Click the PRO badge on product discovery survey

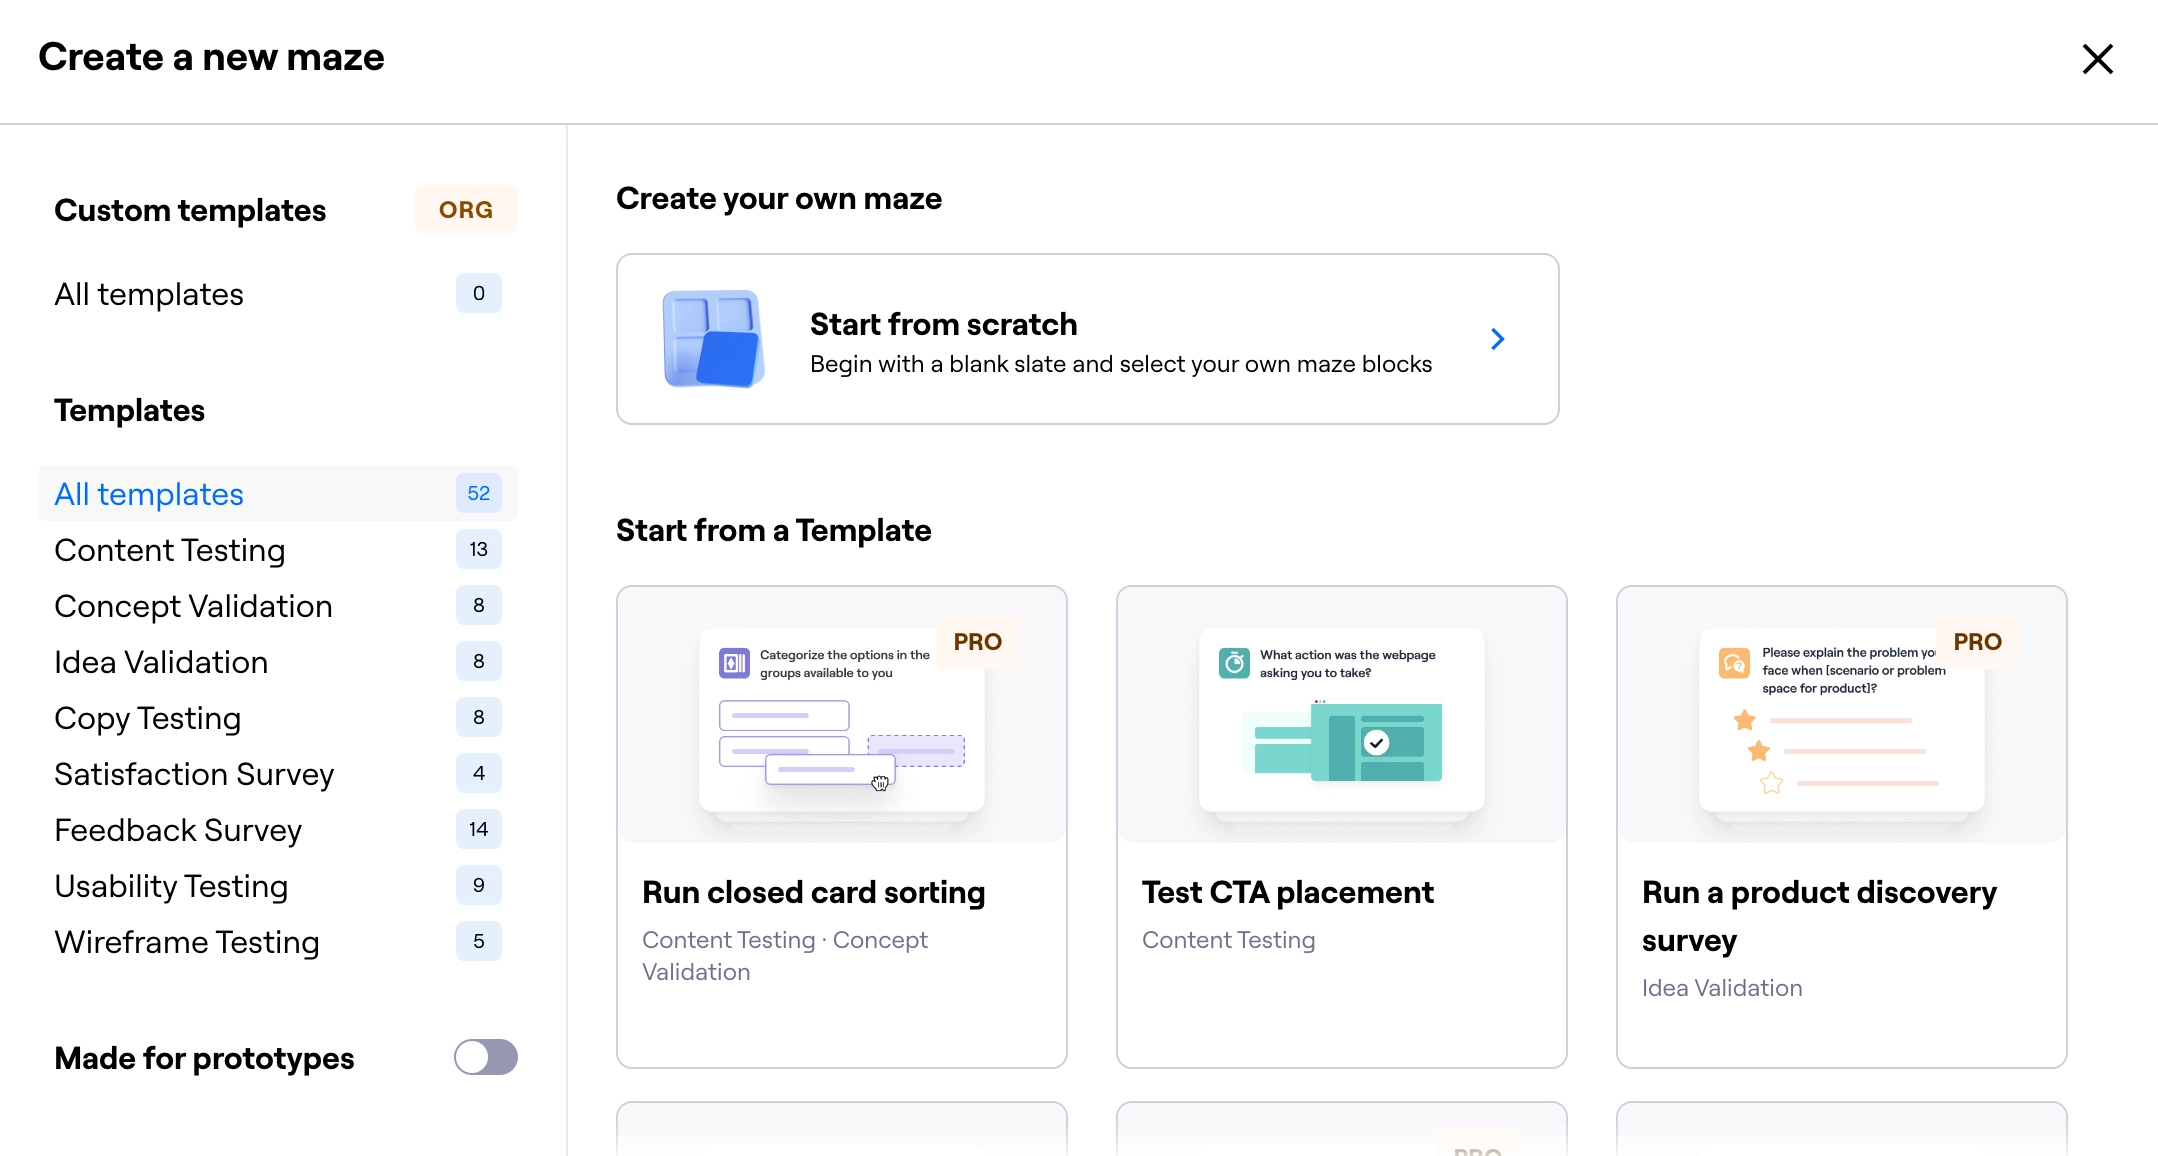click(x=1977, y=642)
